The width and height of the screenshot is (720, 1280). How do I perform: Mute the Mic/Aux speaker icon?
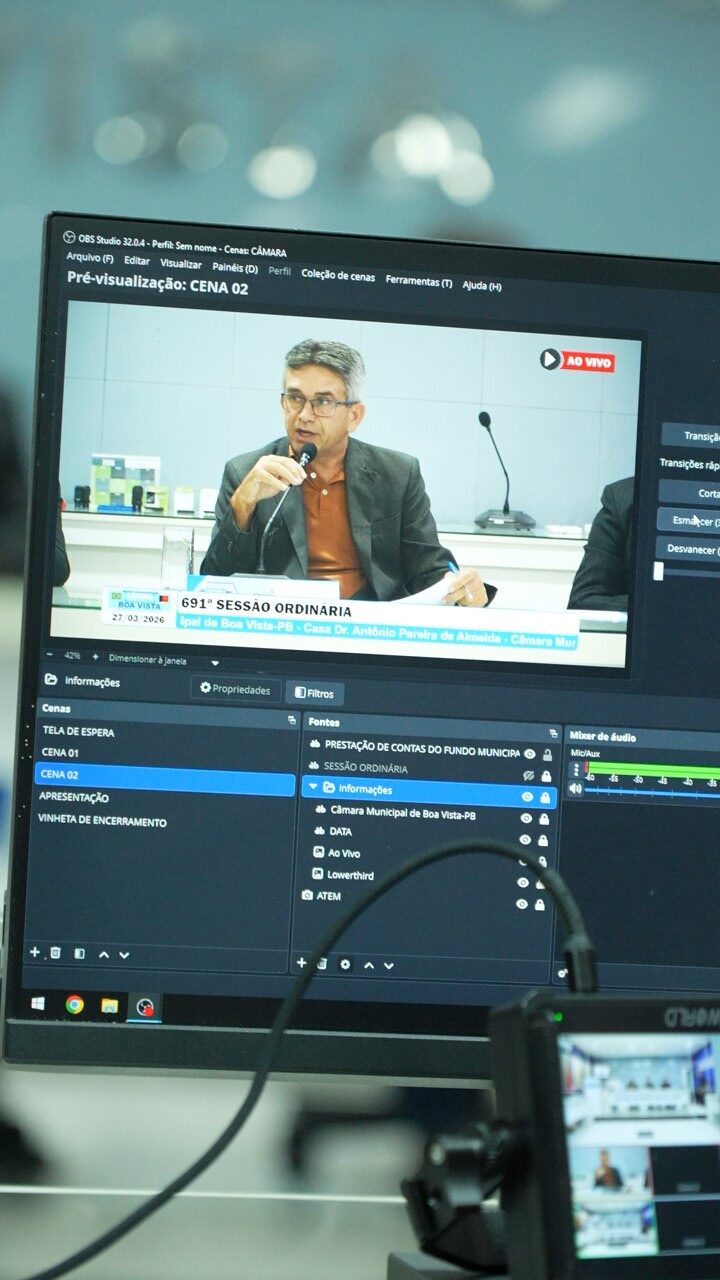[x=575, y=788]
